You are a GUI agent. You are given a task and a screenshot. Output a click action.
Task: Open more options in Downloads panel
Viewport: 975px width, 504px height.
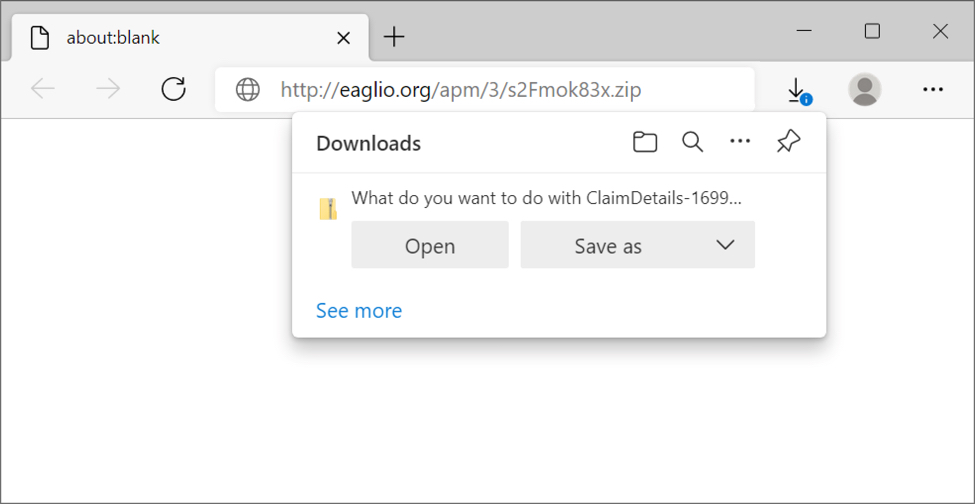click(740, 143)
